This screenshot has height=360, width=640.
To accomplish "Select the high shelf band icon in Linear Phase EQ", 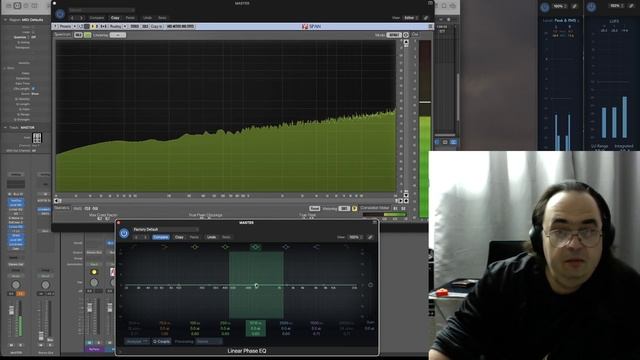I will click(x=316, y=247).
